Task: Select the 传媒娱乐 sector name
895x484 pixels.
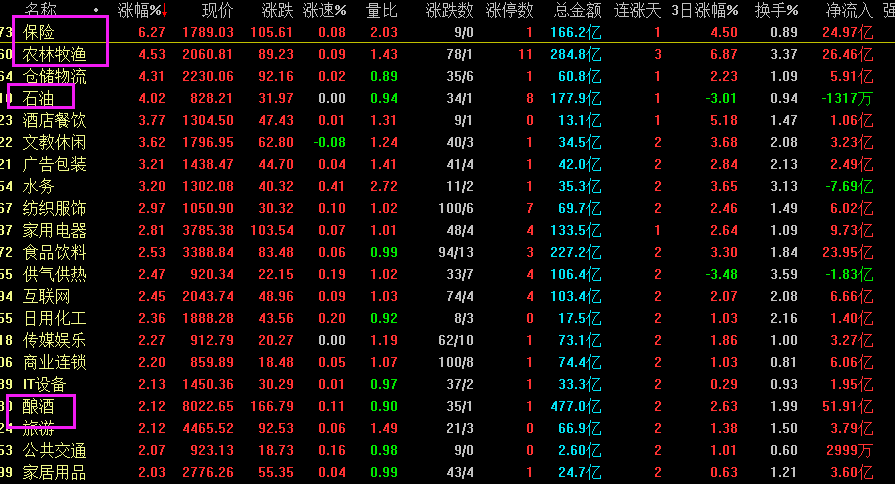Action: [x=54, y=340]
